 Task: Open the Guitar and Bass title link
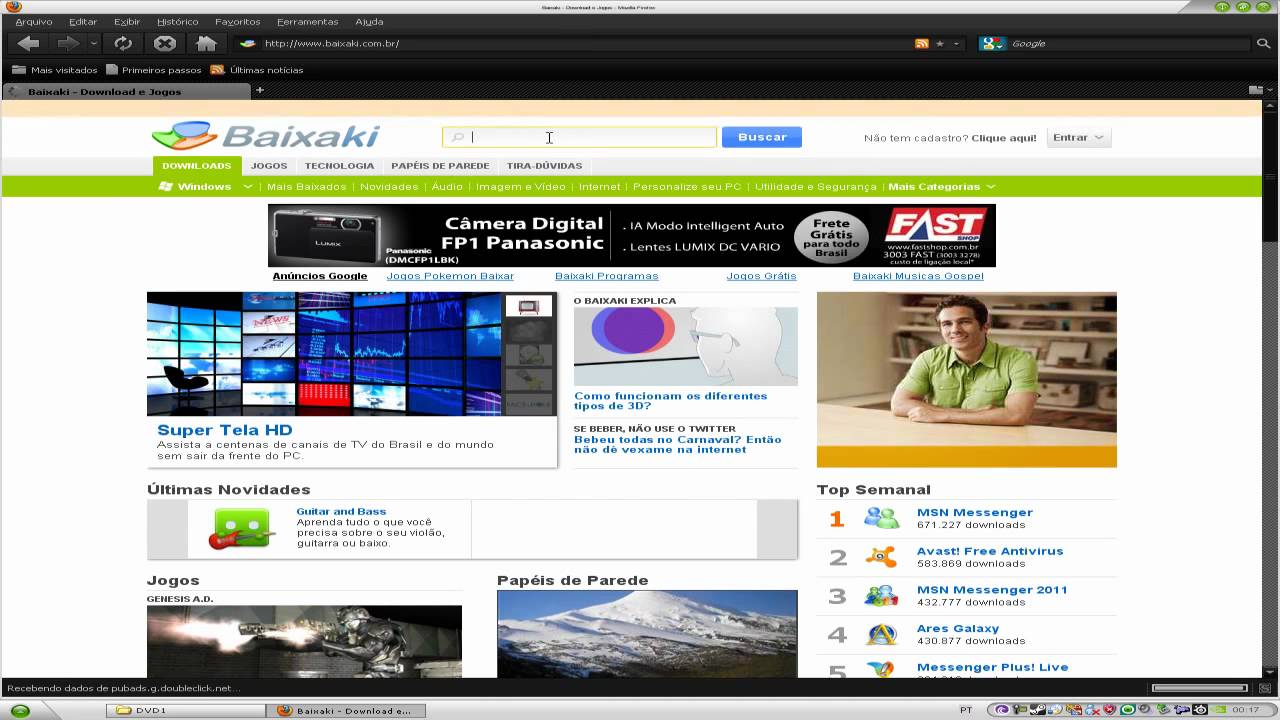341,511
